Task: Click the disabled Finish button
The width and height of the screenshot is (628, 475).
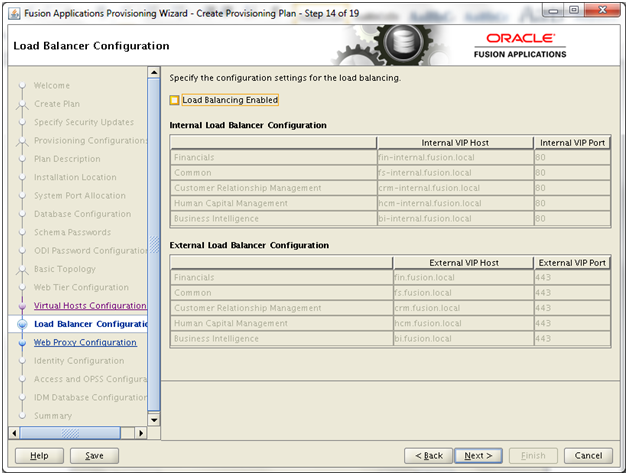Action: (533, 456)
